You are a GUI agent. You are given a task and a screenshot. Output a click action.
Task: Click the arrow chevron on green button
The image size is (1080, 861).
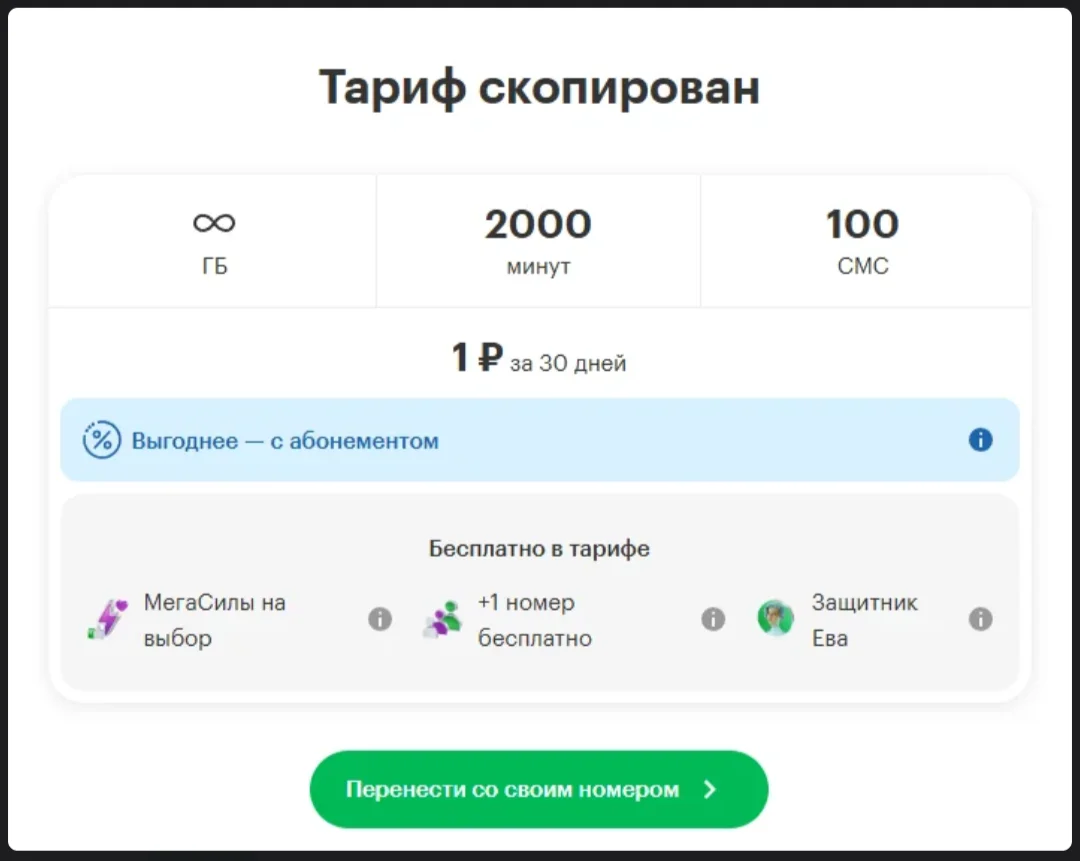coord(710,789)
